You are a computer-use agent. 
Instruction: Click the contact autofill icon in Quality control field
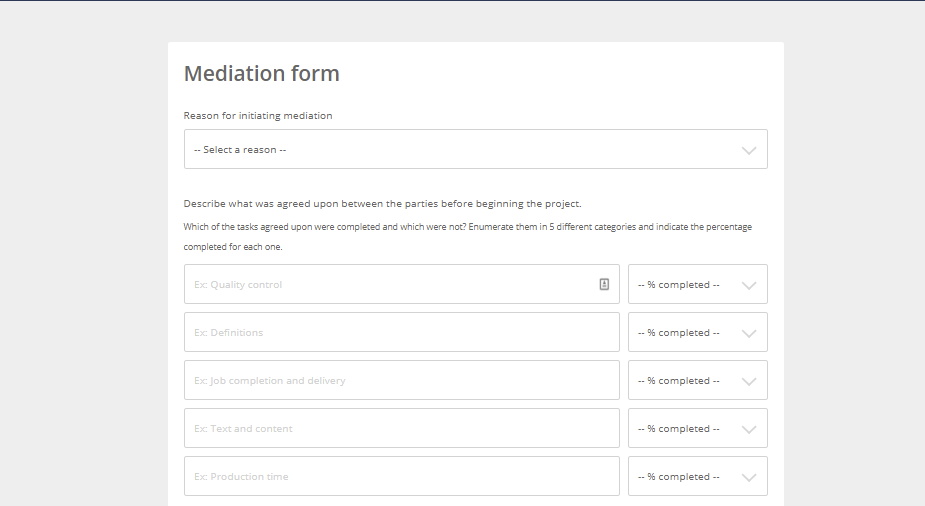[x=604, y=284]
